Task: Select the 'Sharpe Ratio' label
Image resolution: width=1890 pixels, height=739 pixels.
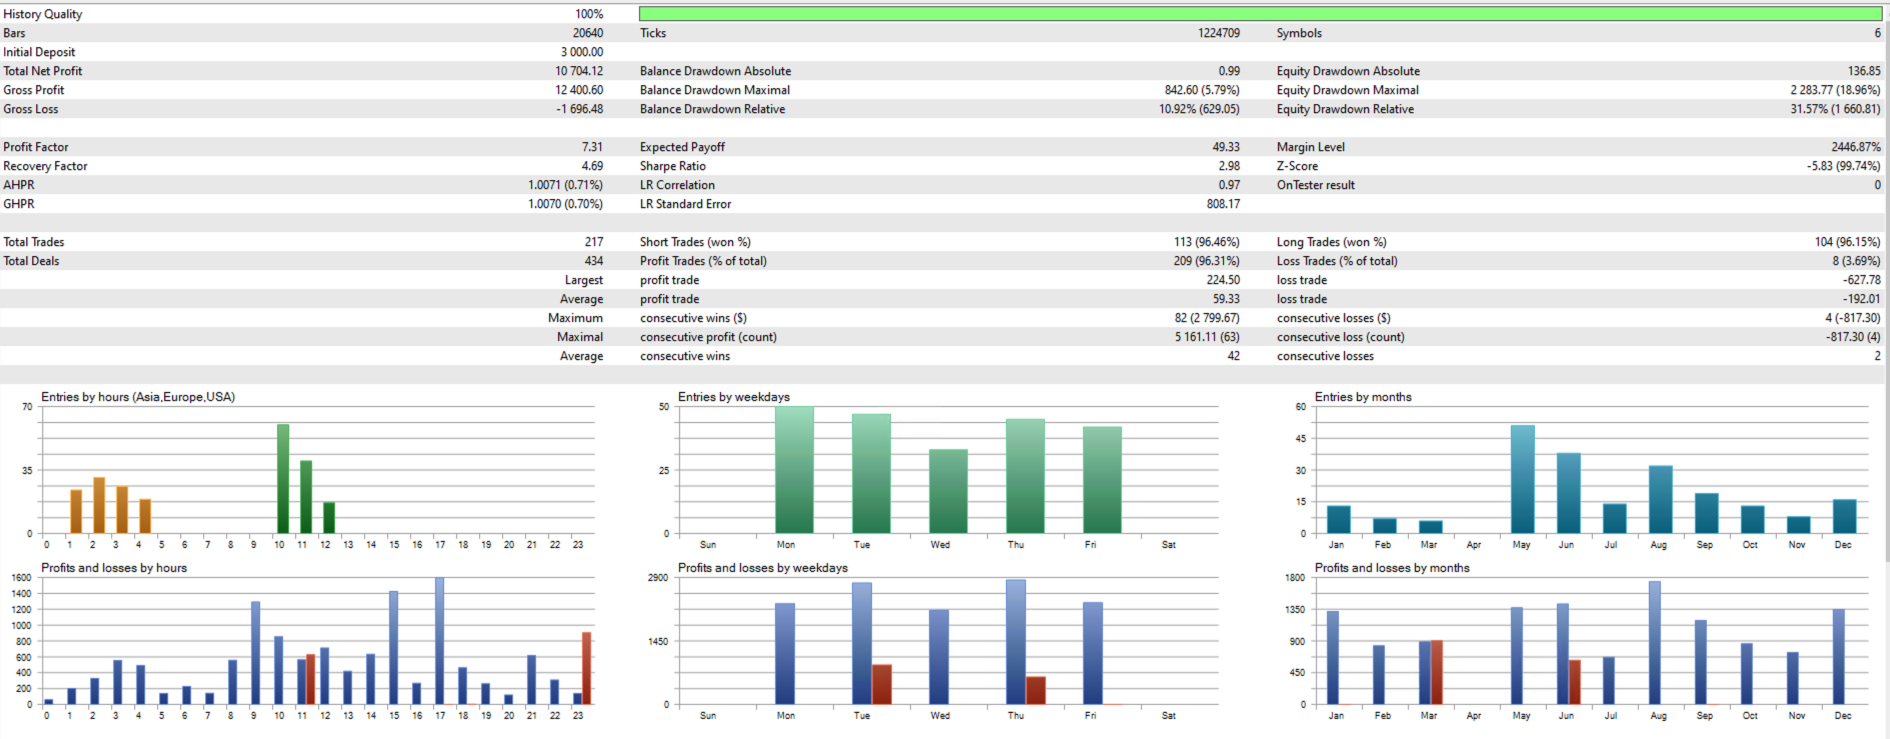Action: pos(673,166)
